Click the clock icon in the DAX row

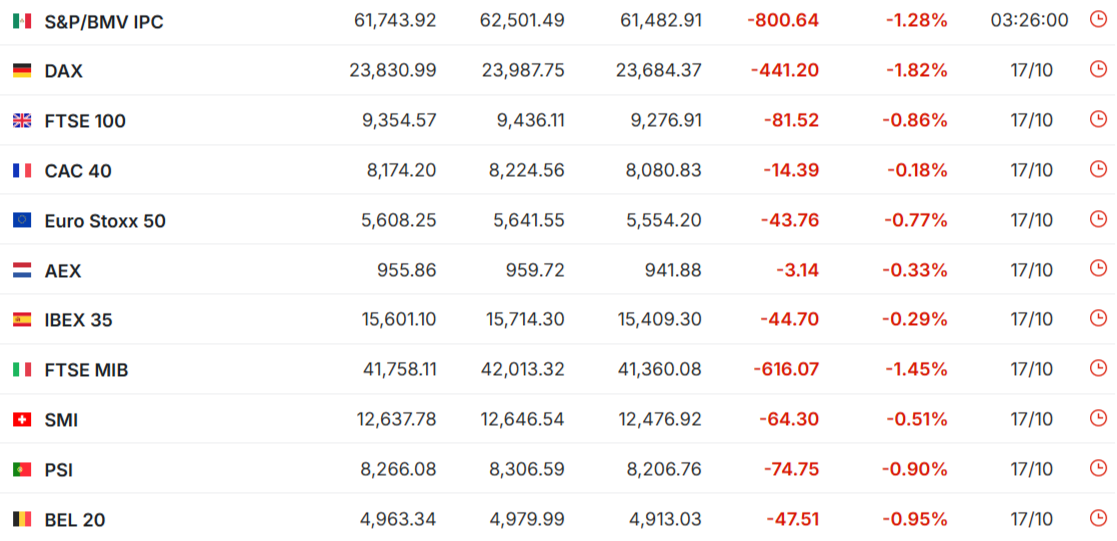[1098, 70]
